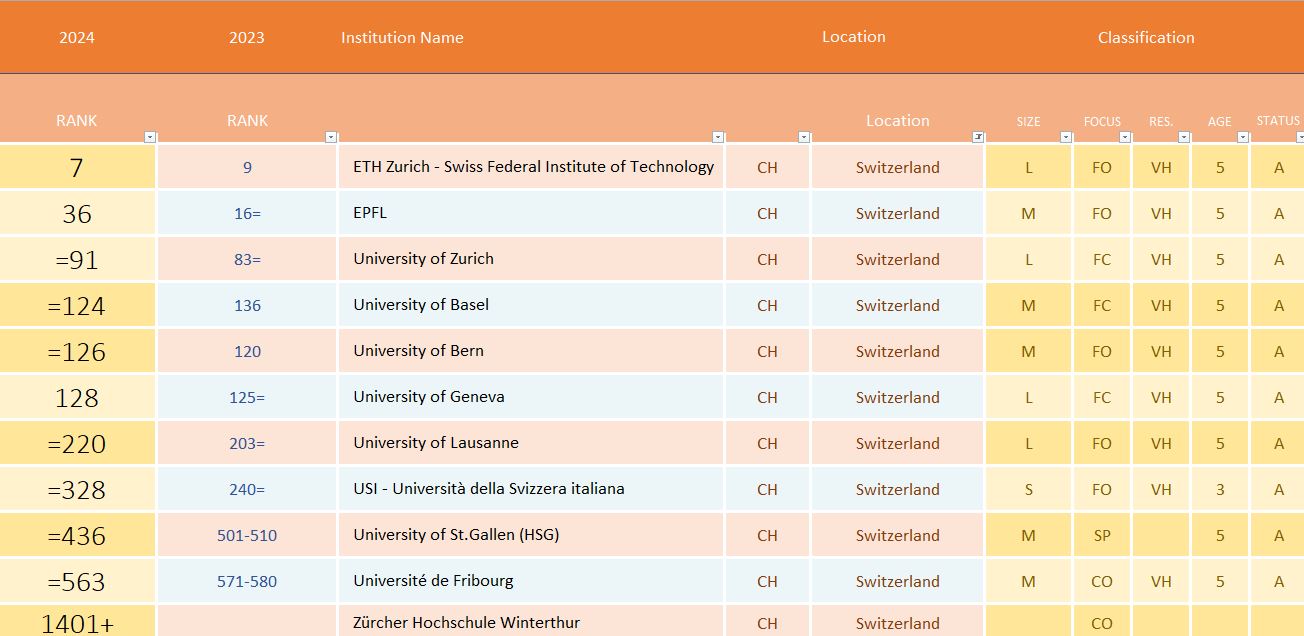Open the 2024 RANK filter dropdown

150,137
